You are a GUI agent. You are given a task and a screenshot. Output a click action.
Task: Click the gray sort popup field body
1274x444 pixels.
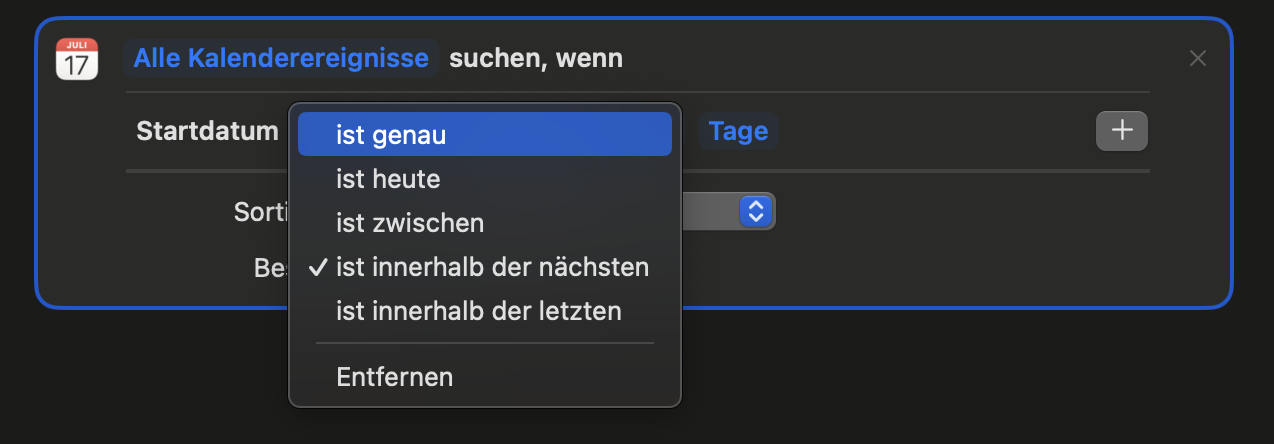click(x=709, y=211)
